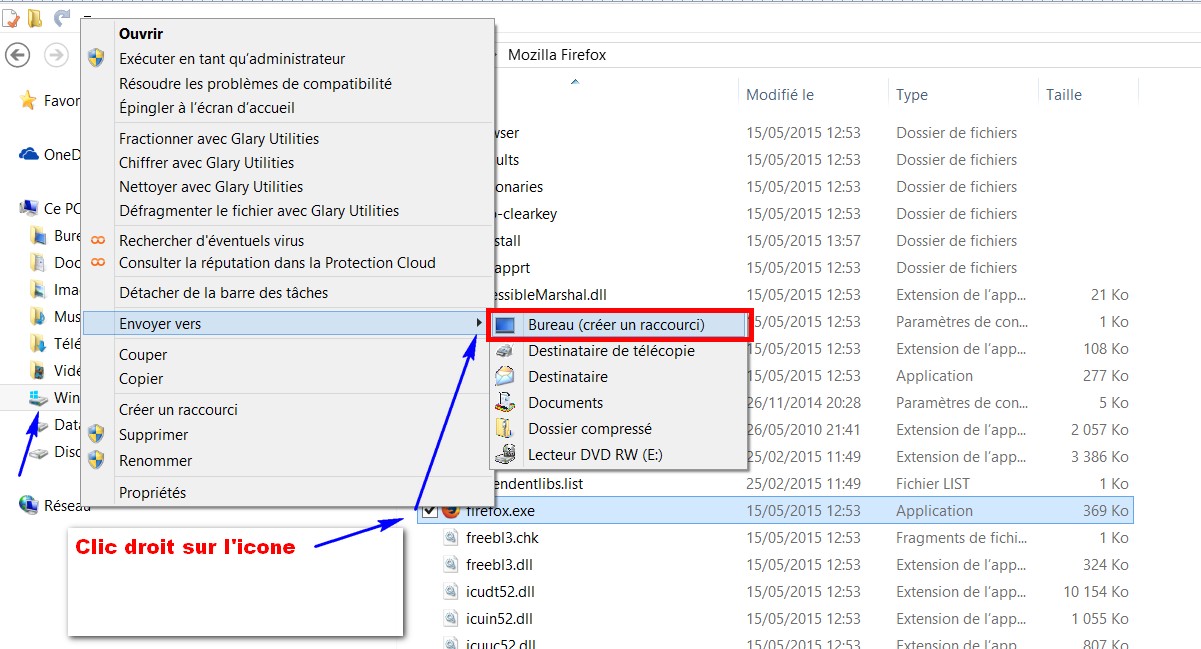The height and width of the screenshot is (649, 1201).
Task: Click the undo arrow icon in title bar
Action: pyautogui.click(x=62, y=17)
